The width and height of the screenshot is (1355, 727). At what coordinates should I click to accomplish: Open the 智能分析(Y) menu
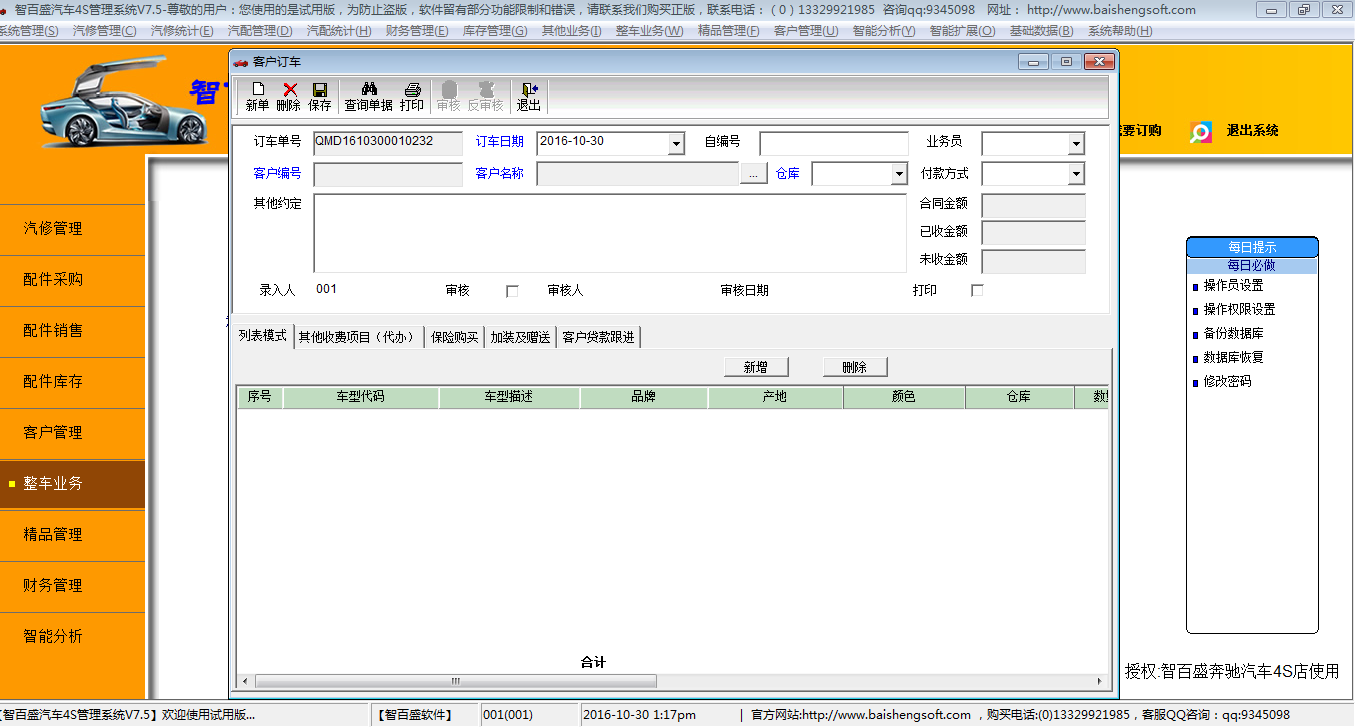click(884, 31)
